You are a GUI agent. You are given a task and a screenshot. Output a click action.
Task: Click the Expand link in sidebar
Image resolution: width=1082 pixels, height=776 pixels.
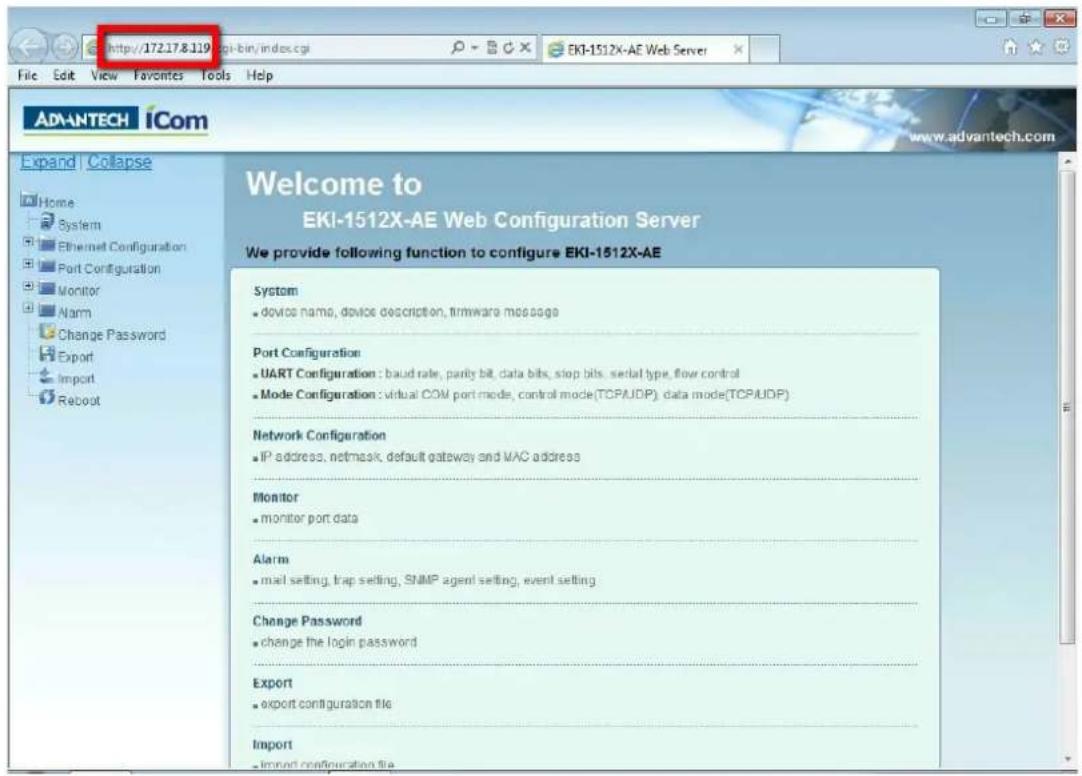coord(48,161)
